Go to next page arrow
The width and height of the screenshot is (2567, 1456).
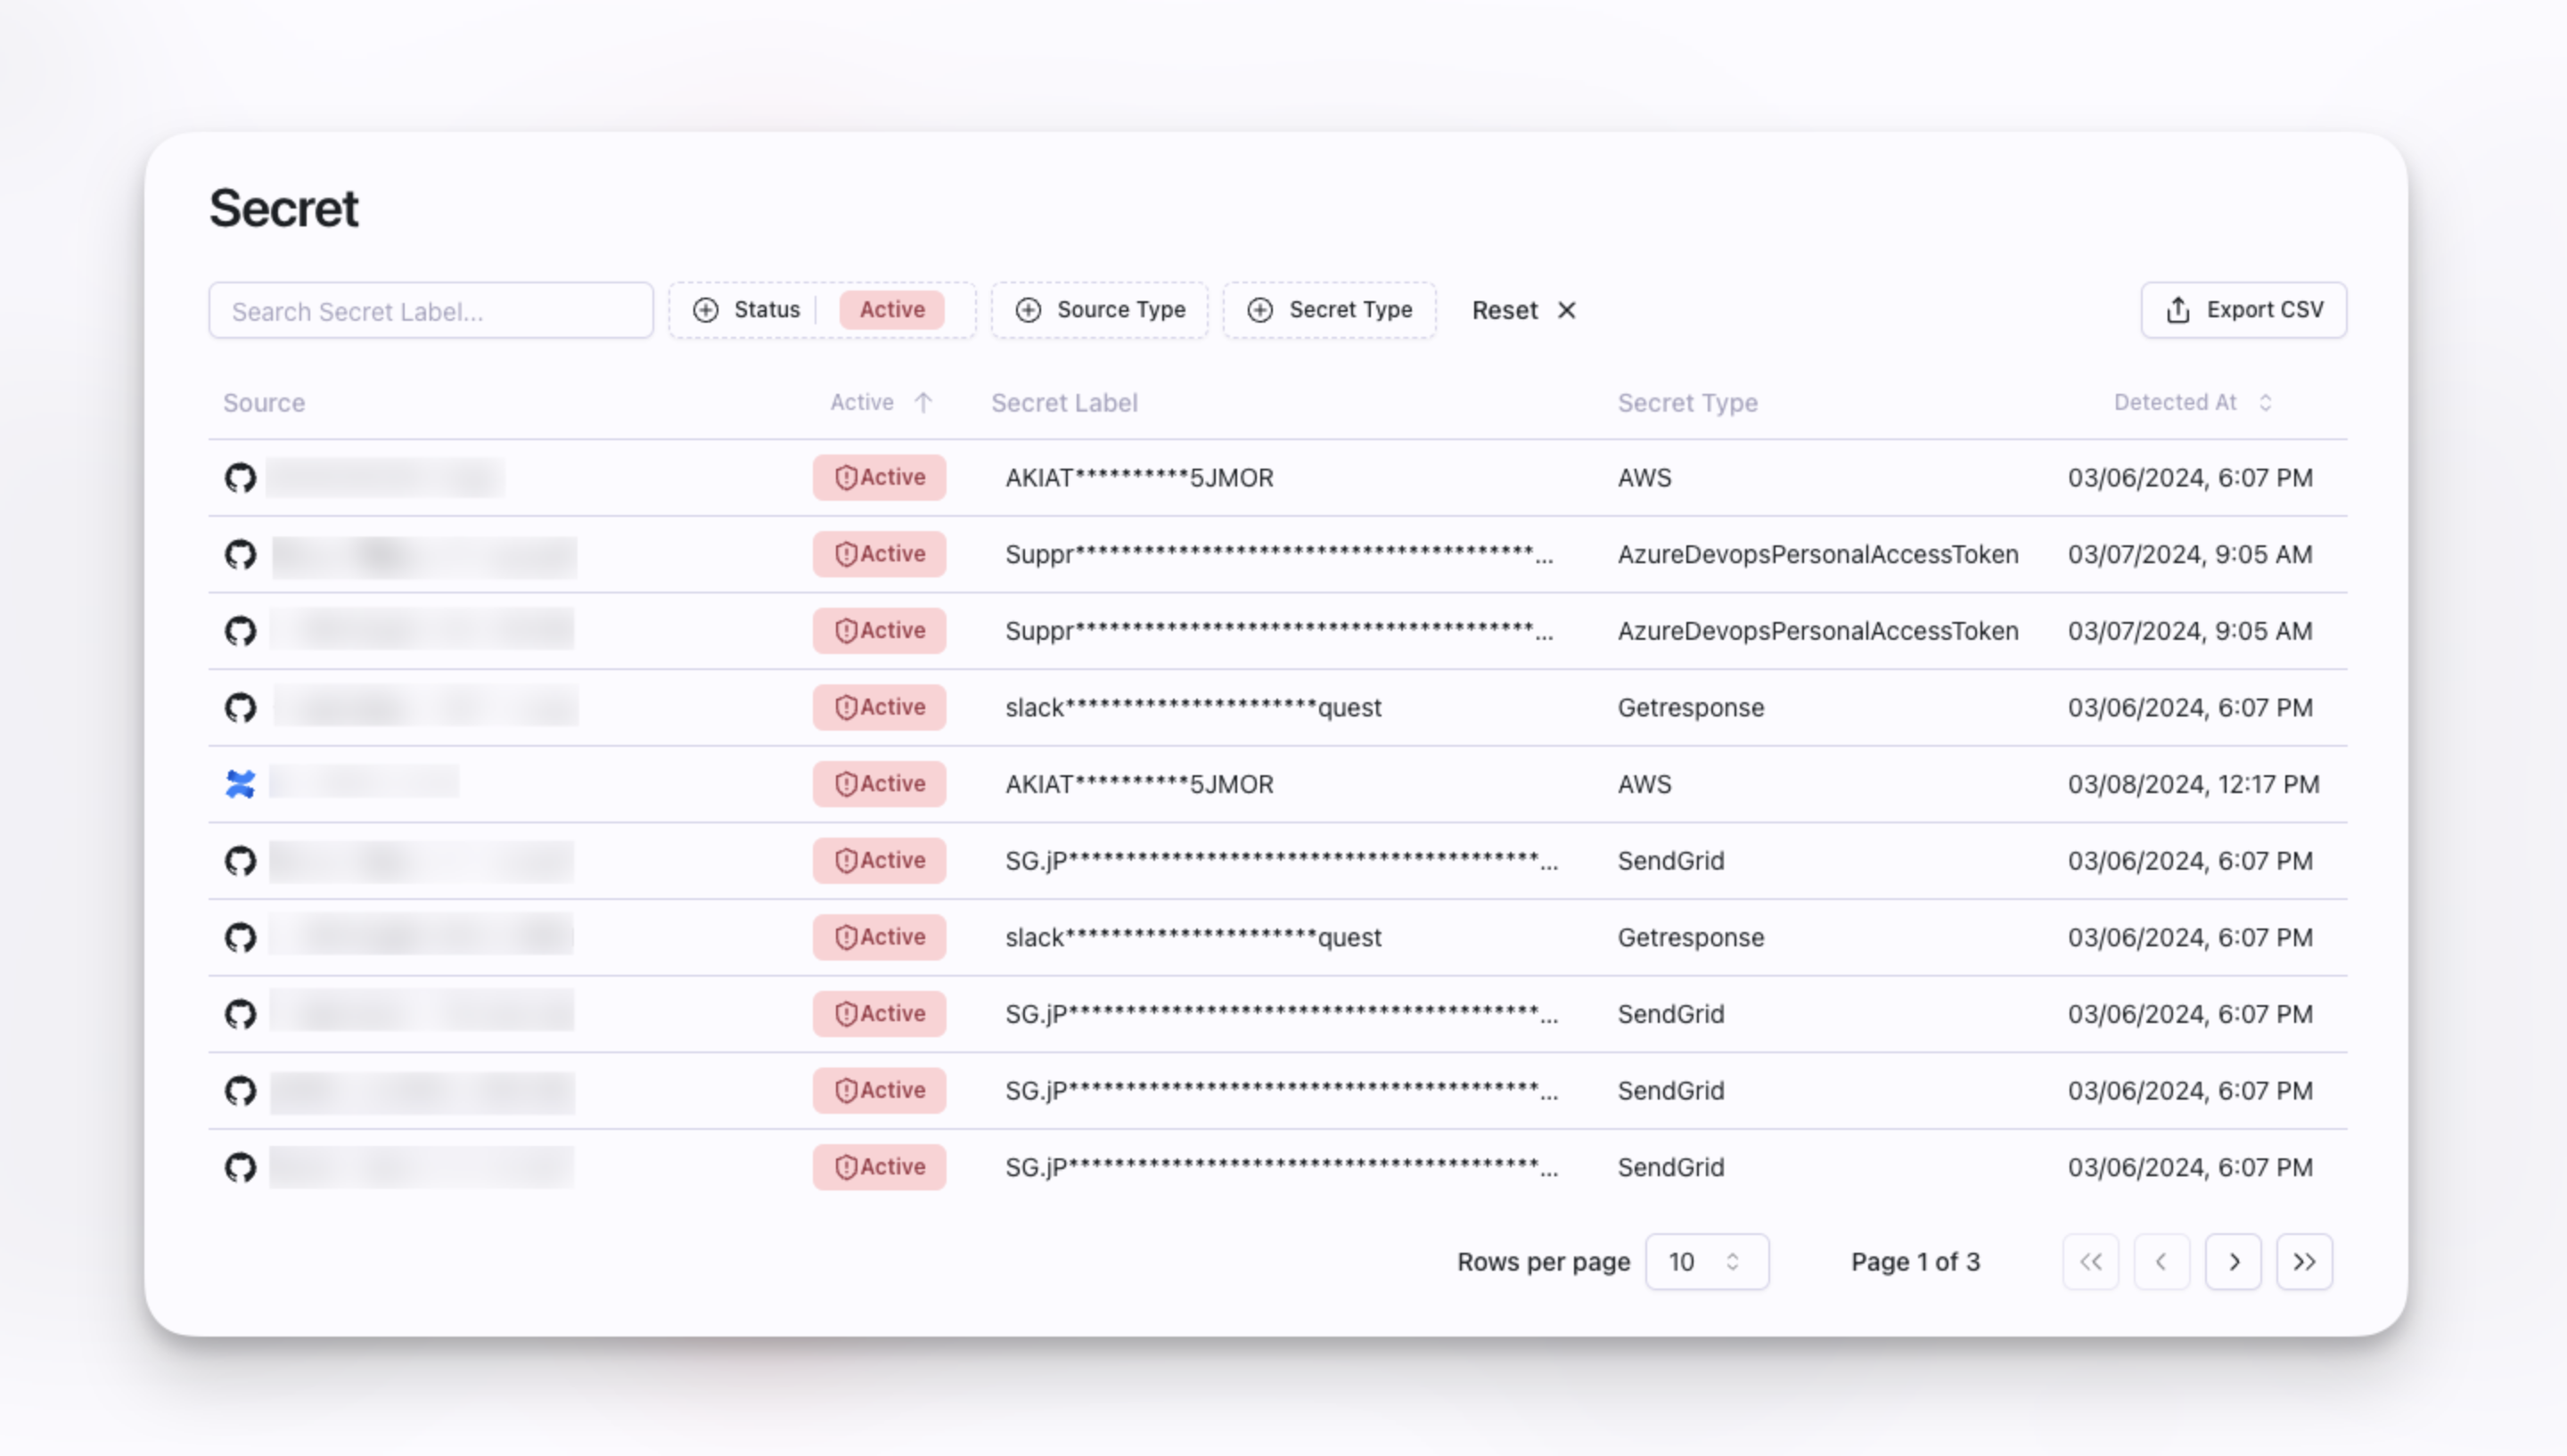(2233, 1262)
